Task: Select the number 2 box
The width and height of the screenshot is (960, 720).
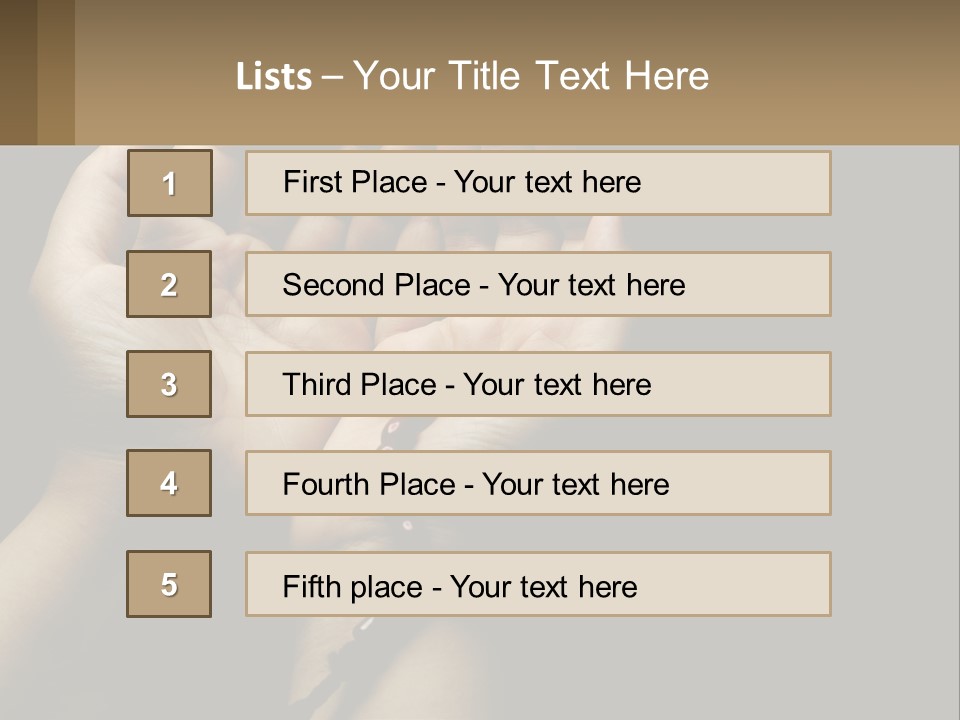Action: tap(169, 284)
